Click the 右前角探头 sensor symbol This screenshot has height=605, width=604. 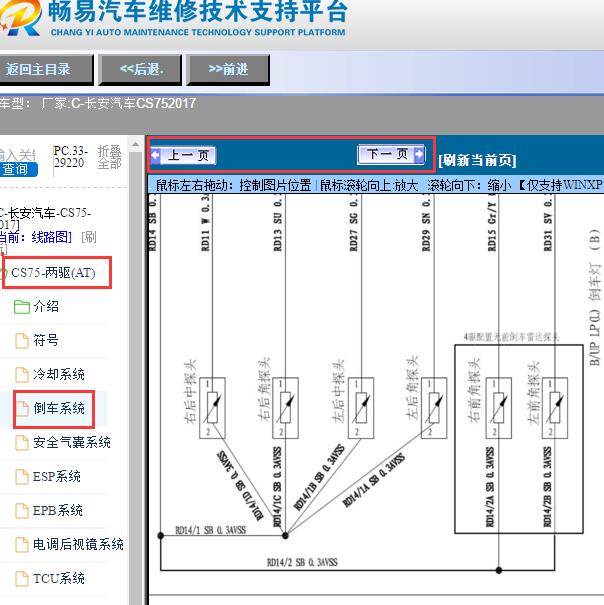pos(499,408)
